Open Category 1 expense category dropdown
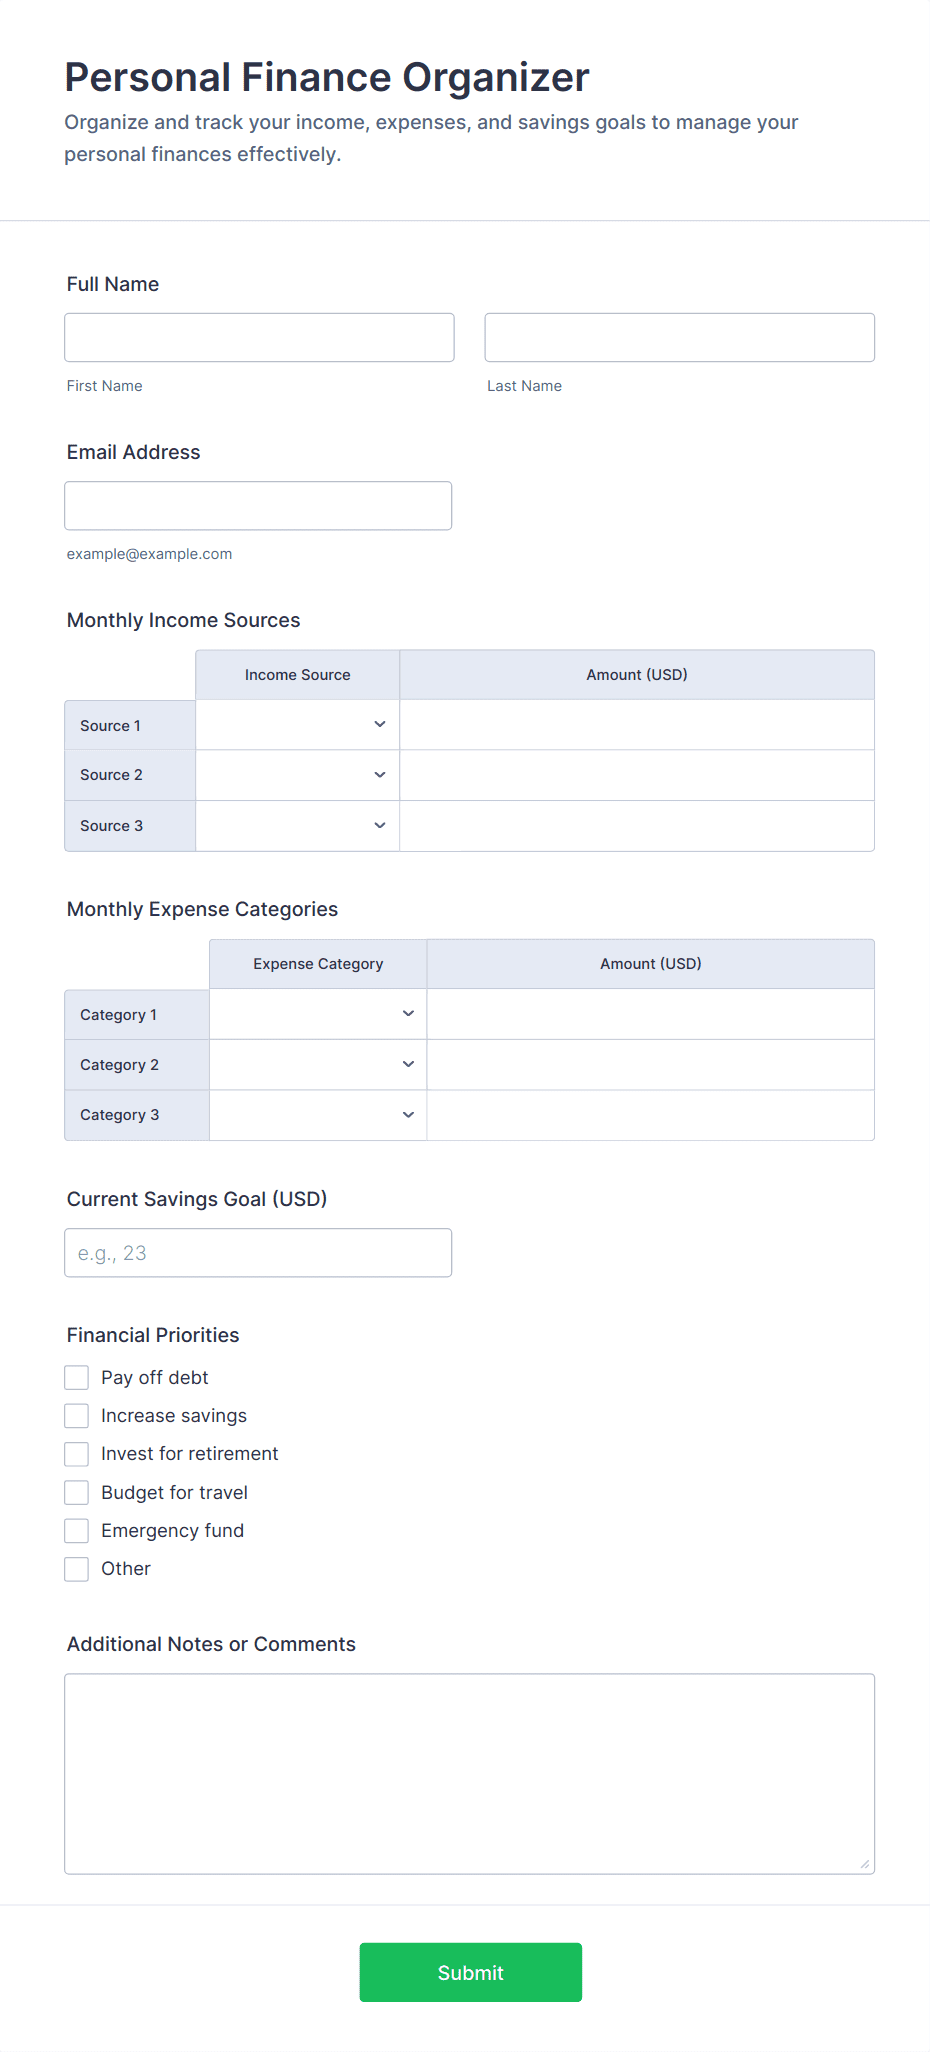 pos(318,1014)
